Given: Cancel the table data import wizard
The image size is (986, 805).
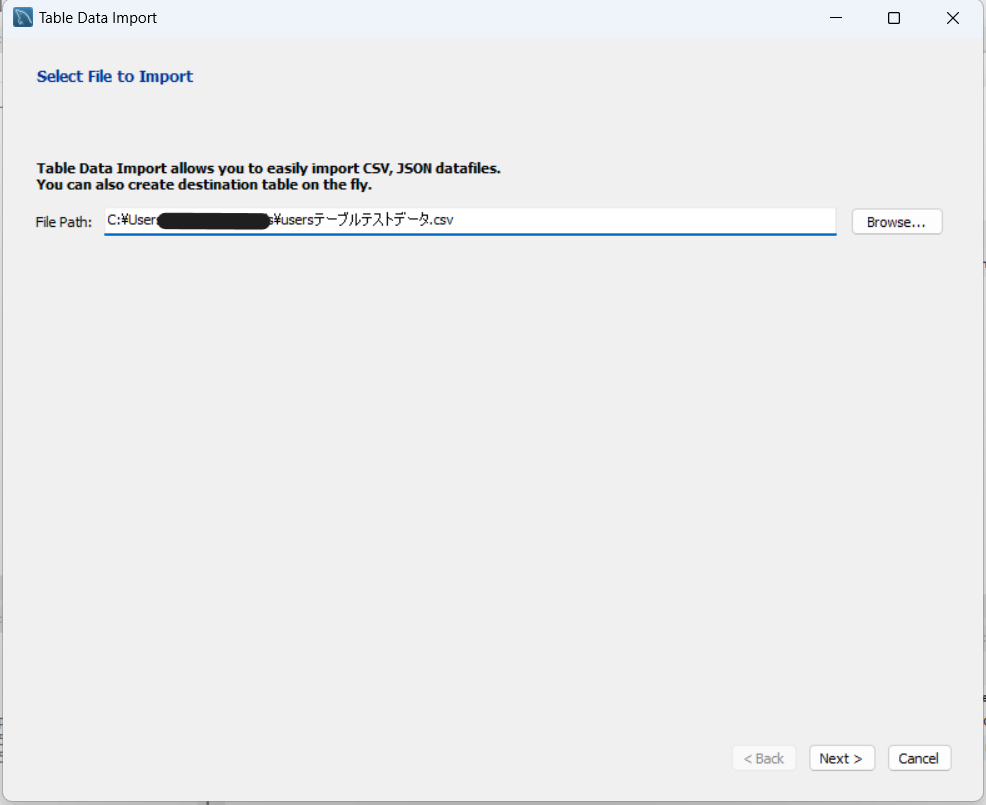Looking at the screenshot, I should click(x=918, y=758).
